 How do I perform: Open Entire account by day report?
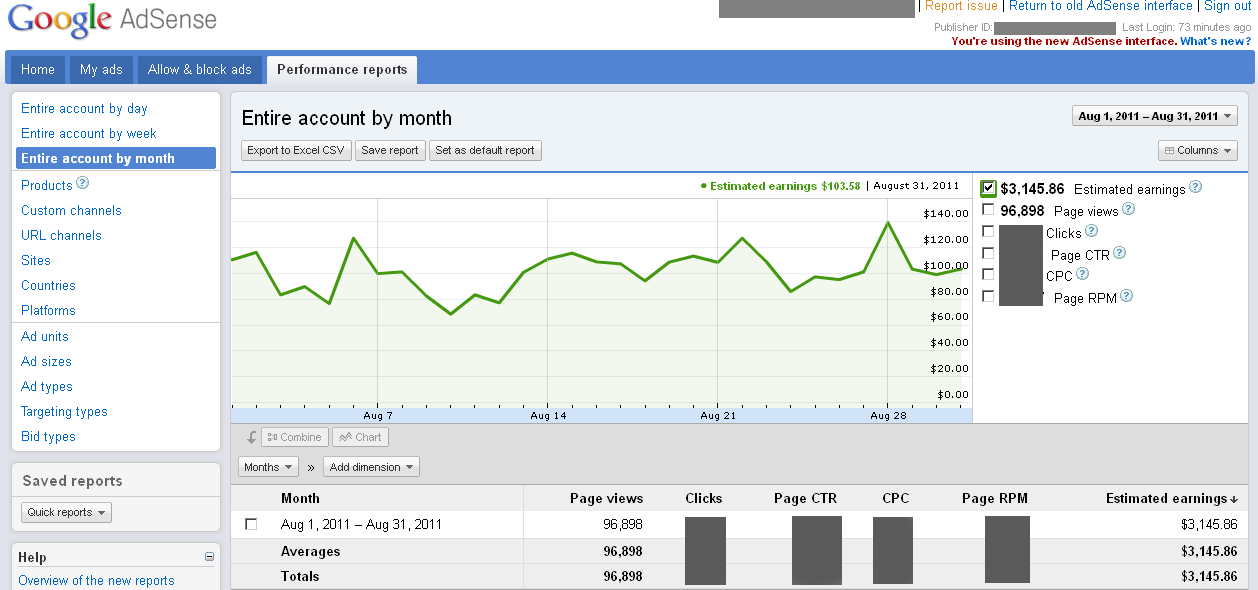pyautogui.click(x=84, y=108)
